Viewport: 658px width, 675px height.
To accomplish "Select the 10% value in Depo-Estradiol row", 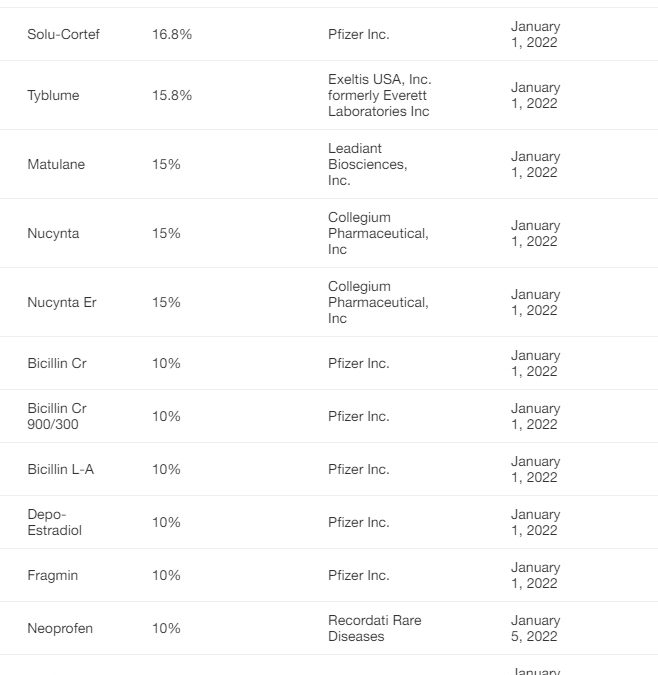I will (166, 523).
